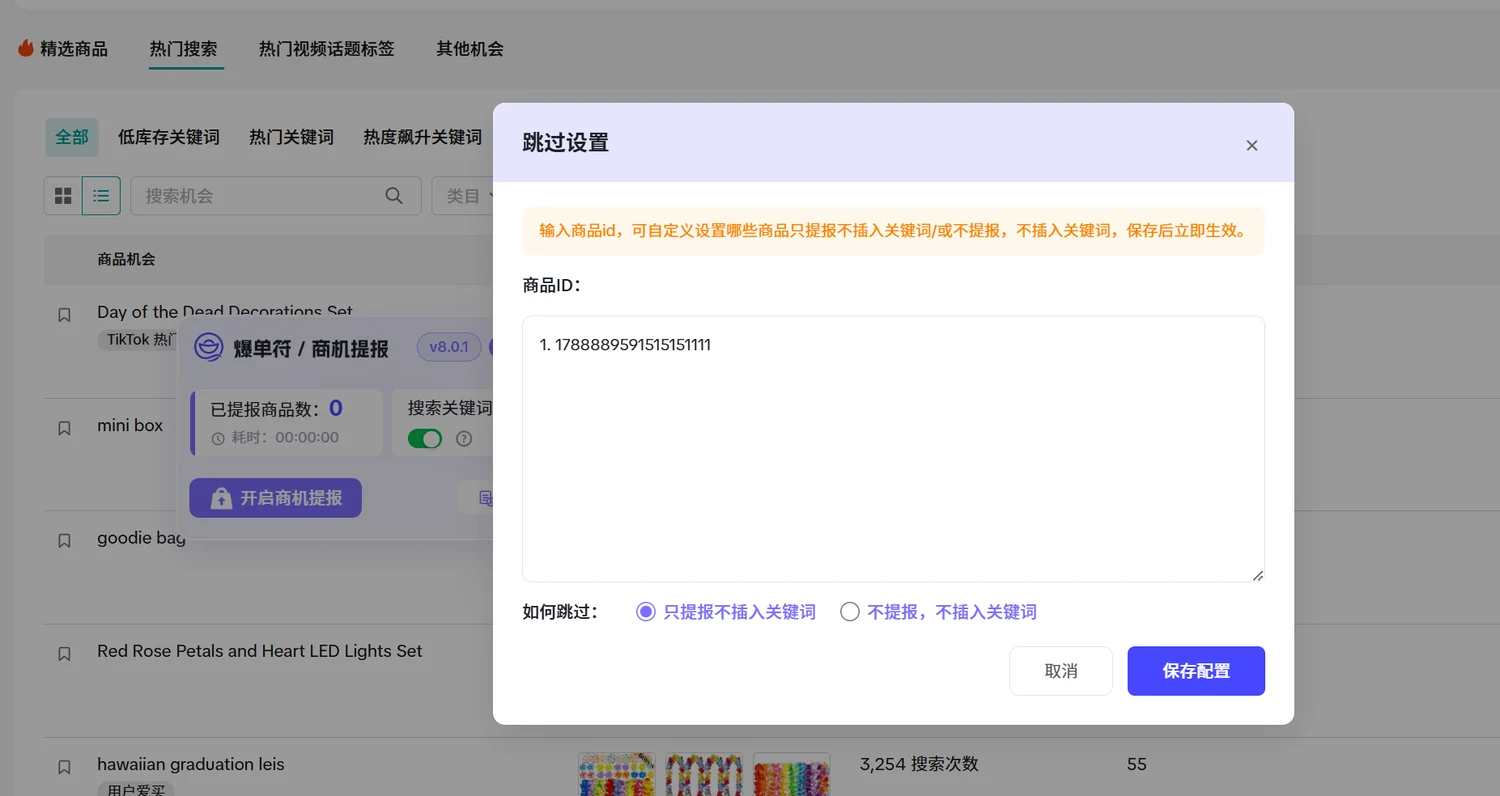Click the clock icon beside 耗时

click(x=218, y=438)
